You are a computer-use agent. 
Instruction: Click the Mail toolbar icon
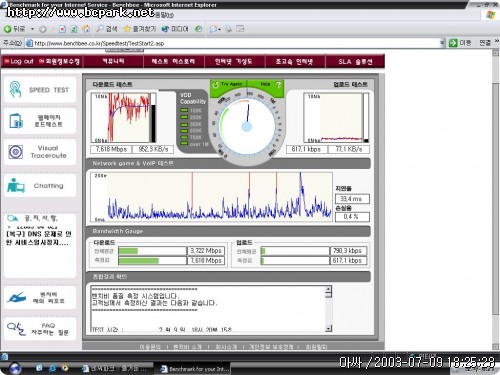215,29
